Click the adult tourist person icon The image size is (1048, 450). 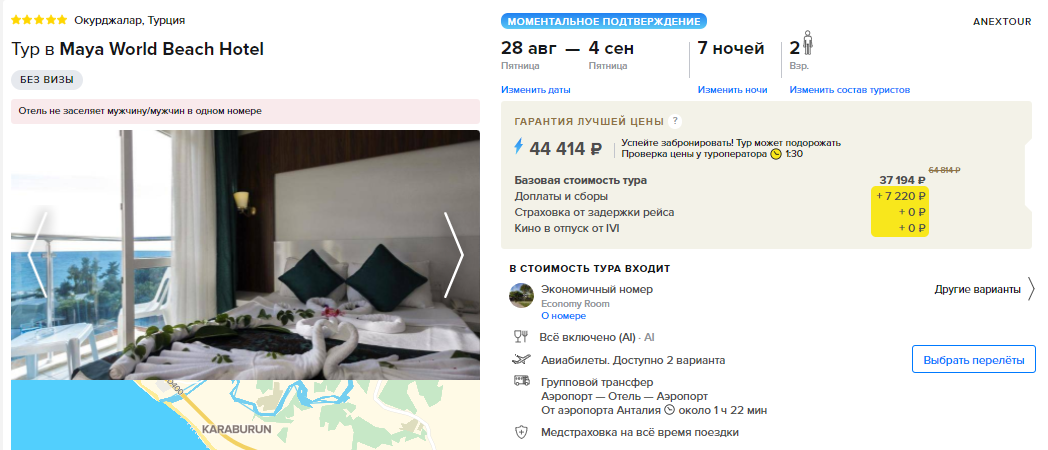807,44
